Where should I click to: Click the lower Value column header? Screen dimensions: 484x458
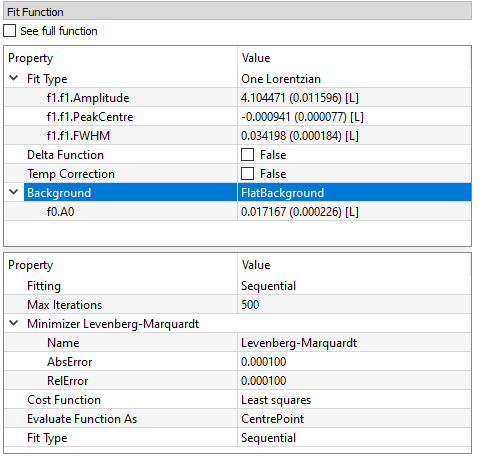354,265
